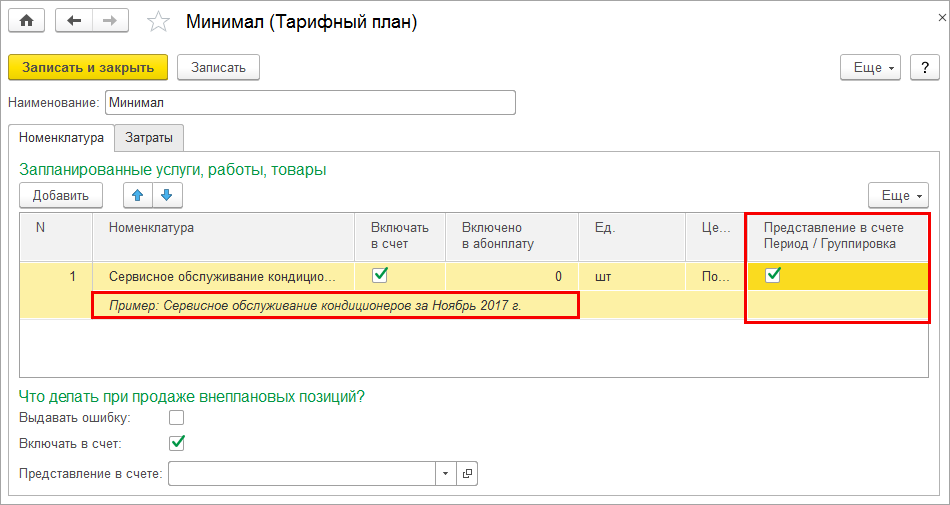Toggle the Включать в счет checkbox in table row

click(x=380, y=275)
